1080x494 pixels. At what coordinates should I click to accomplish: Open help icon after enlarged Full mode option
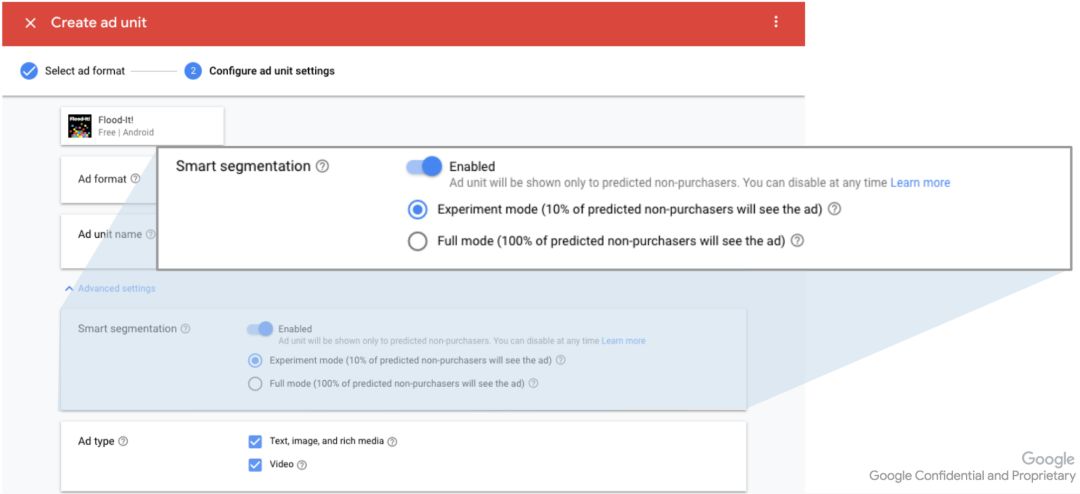797,241
